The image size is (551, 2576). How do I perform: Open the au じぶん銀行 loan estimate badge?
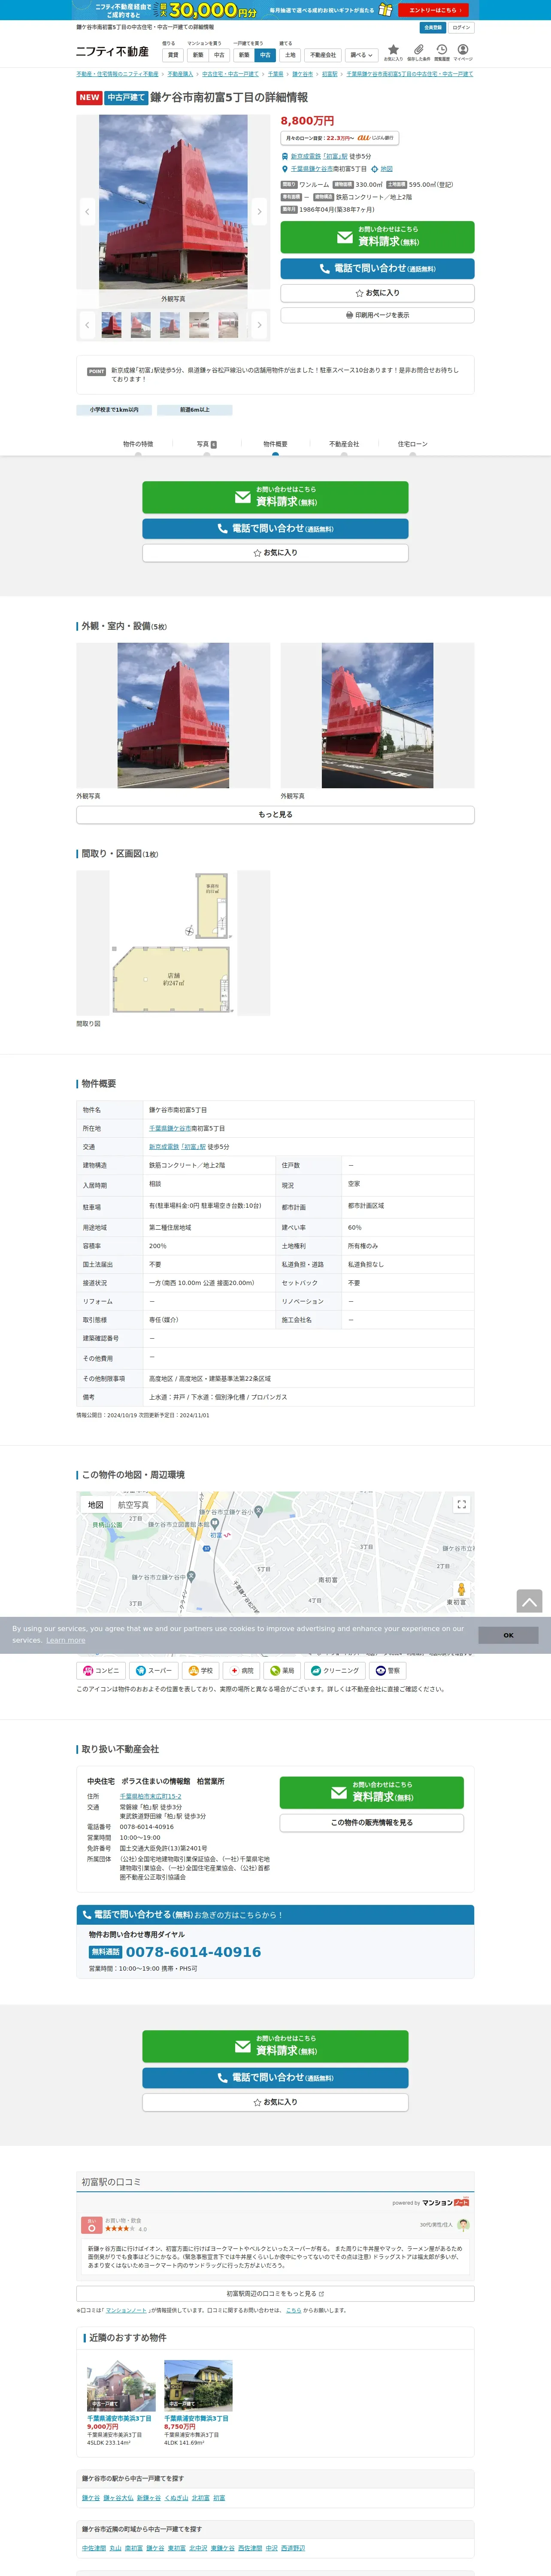pyautogui.click(x=339, y=138)
